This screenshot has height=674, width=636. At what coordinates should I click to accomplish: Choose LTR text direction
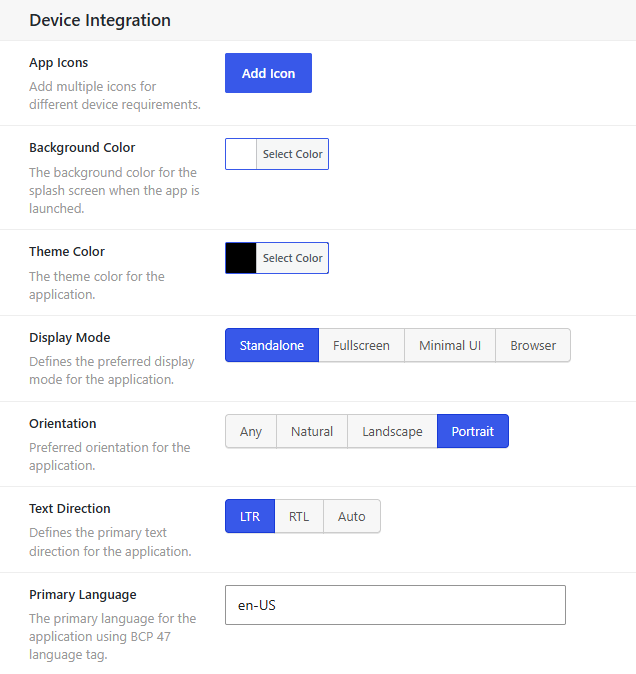[x=250, y=516]
